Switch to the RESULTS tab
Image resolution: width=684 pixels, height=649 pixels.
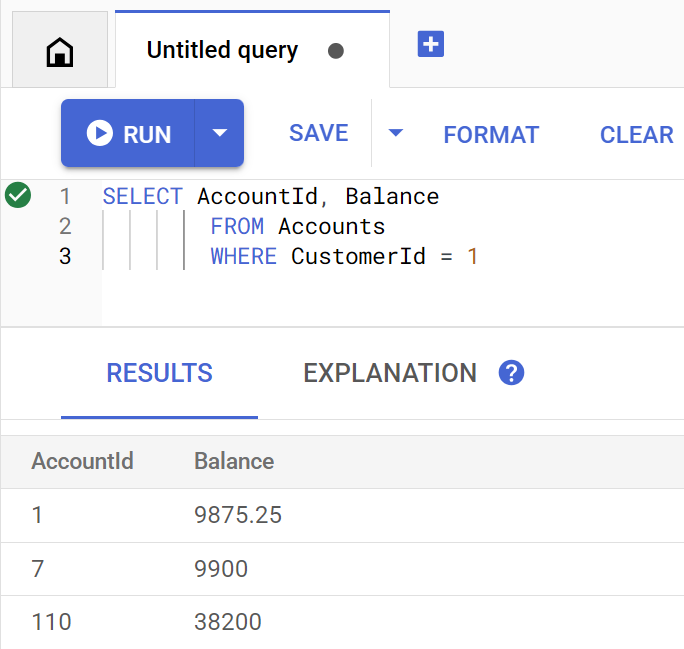pos(159,374)
